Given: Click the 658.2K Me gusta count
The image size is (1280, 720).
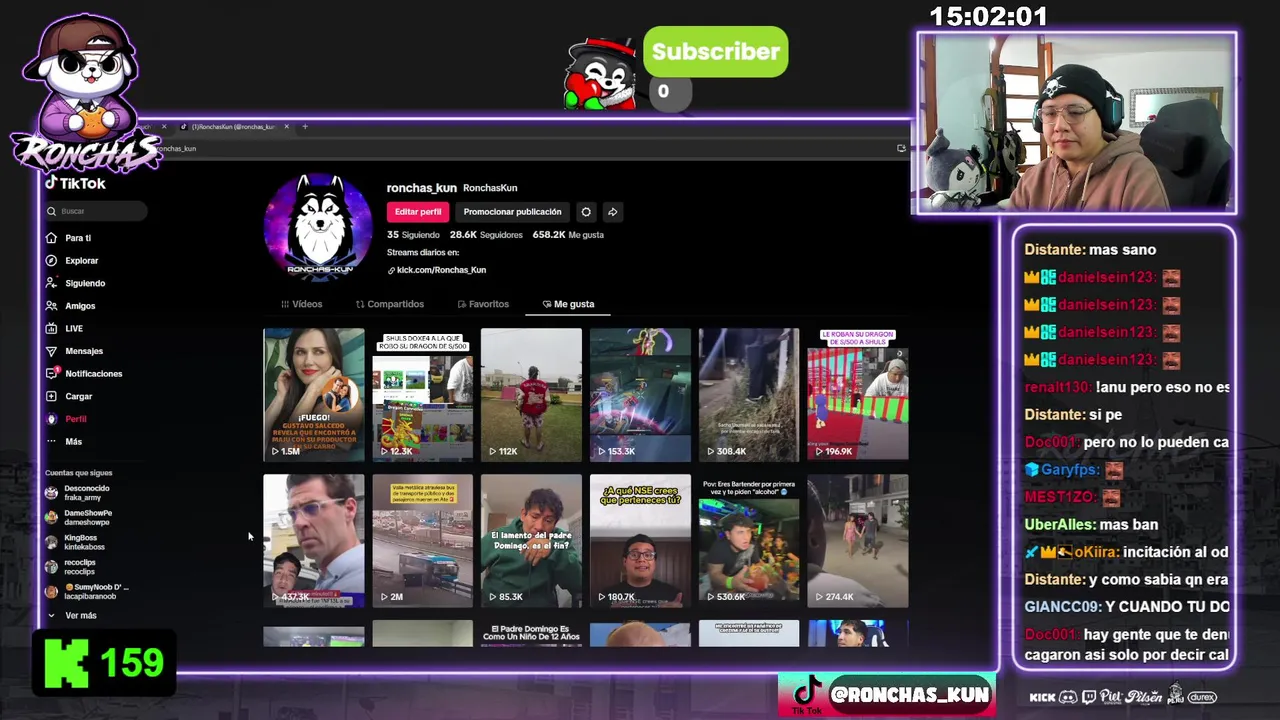Looking at the screenshot, I should [x=568, y=235].
